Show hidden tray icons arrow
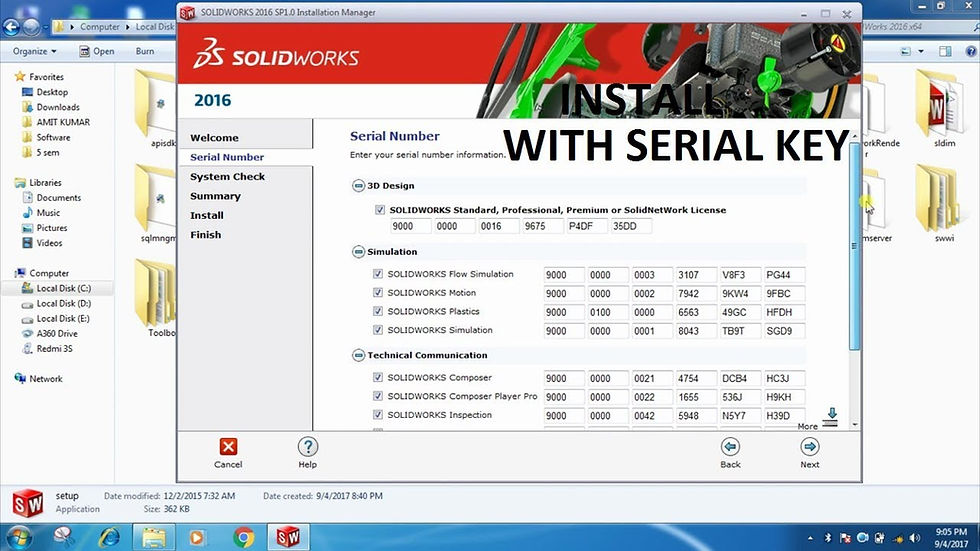 [x=810, y=538]
